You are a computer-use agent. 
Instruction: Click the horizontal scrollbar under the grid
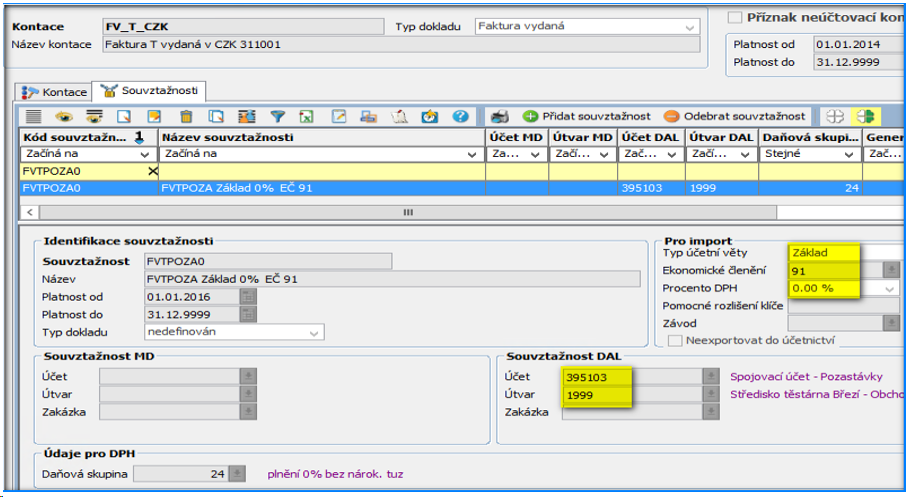point(407,212)
